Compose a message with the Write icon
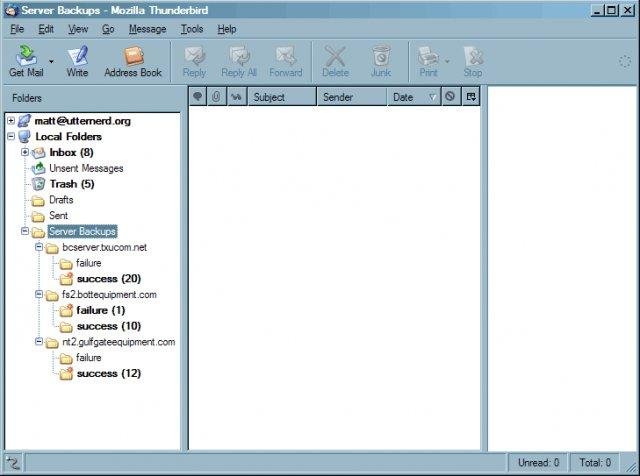Screen dimensions: 640x476 pos(77,61)
